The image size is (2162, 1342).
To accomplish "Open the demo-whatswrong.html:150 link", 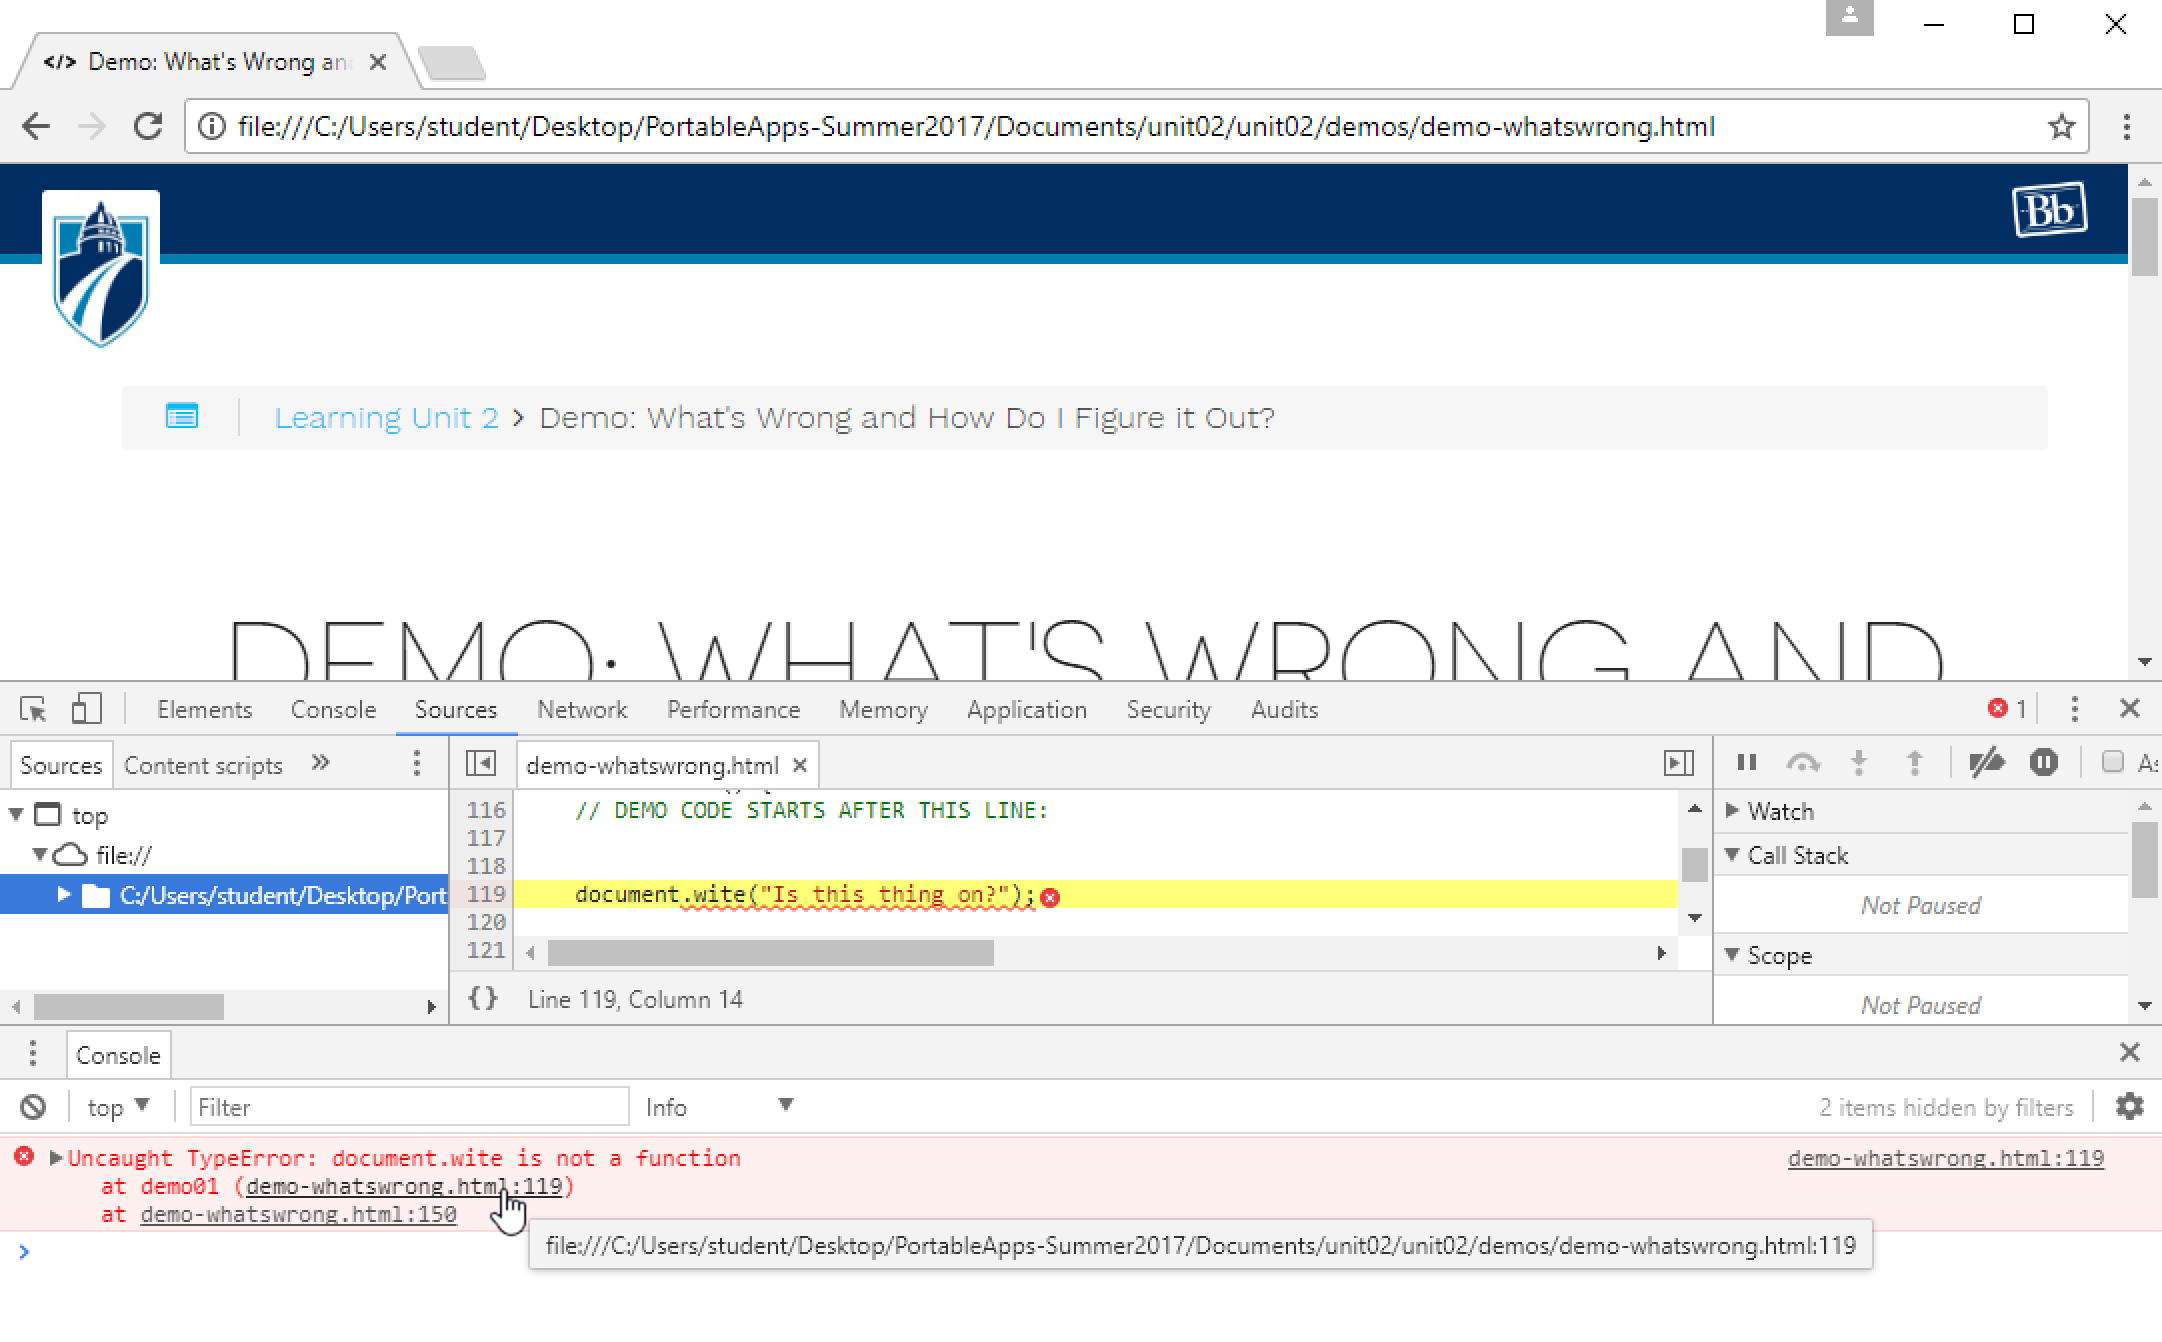I will pyautogui.click(x=298, y=1213).
